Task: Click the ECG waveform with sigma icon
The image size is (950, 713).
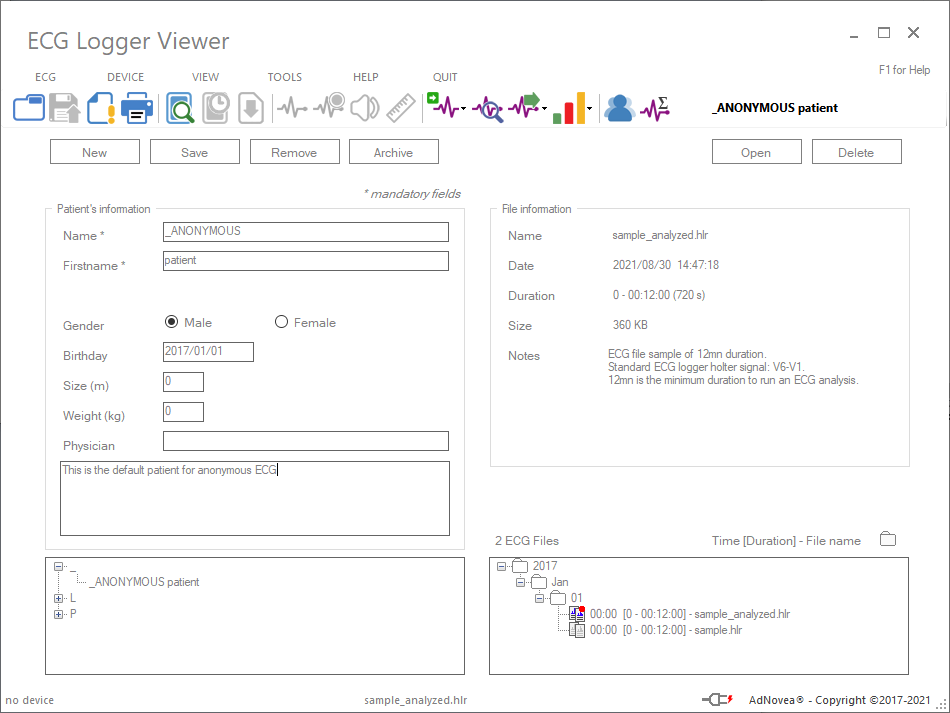Action: point(655,108)
